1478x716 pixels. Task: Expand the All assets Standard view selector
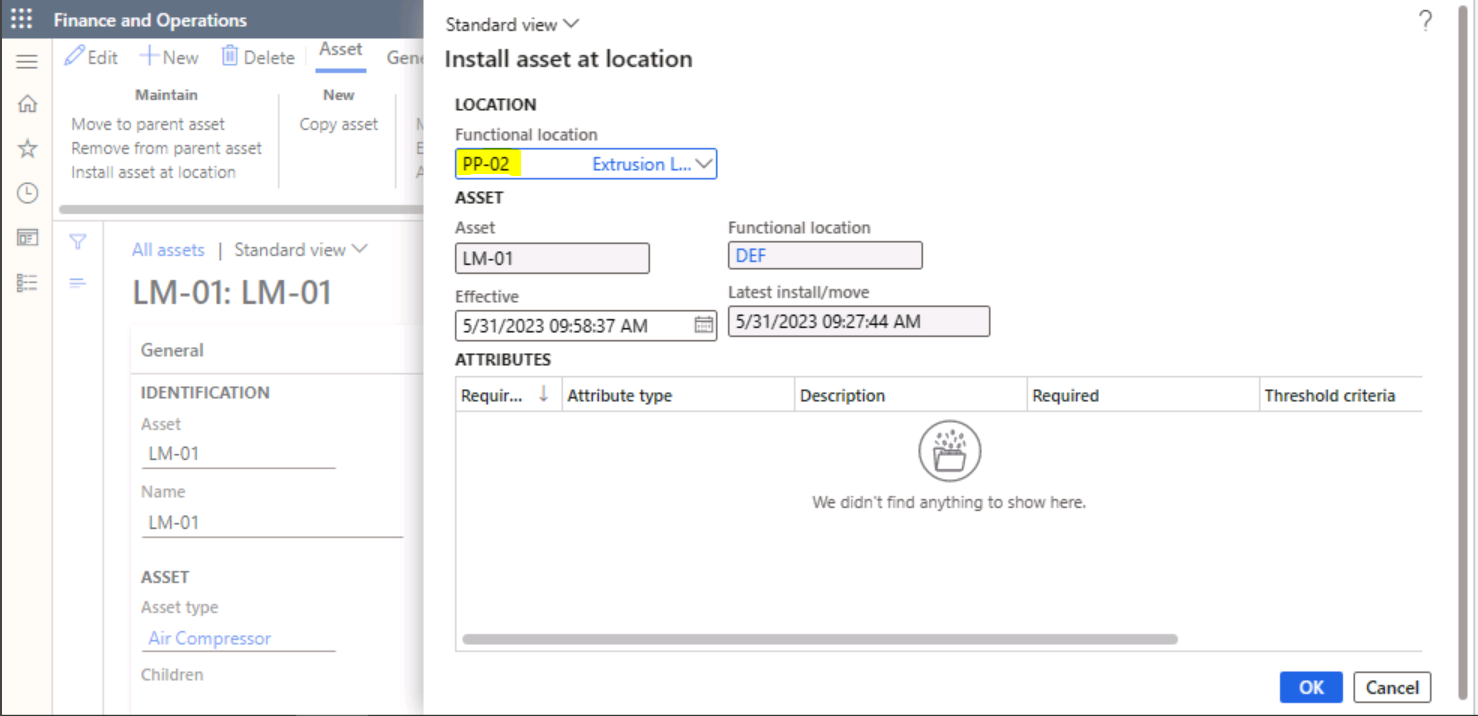pos(301,250)
